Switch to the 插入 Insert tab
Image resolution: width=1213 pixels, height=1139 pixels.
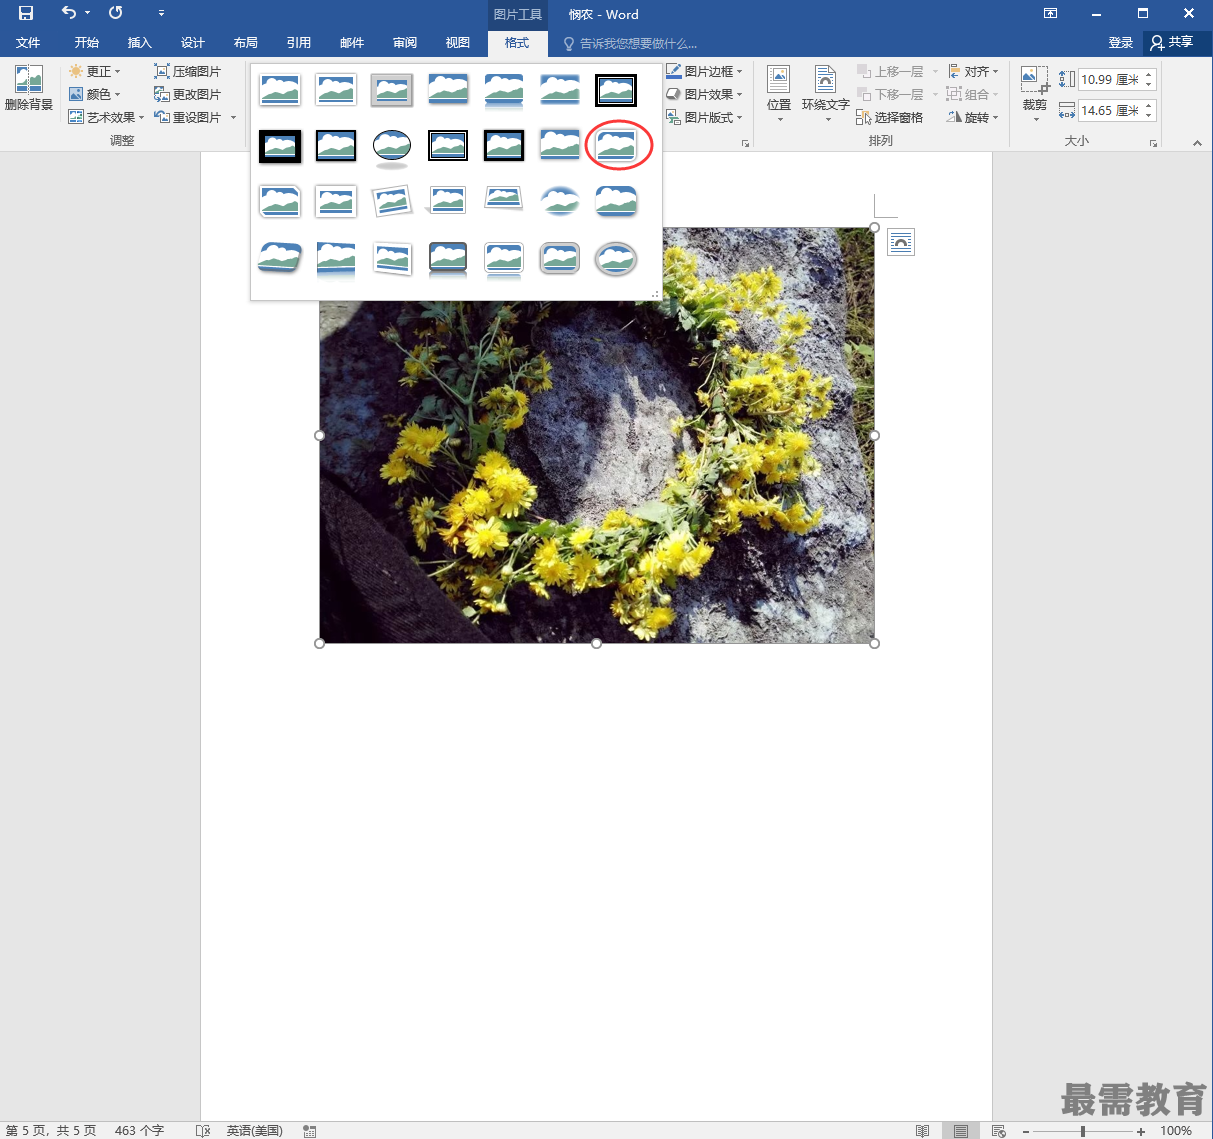click(x=140, y=42)
